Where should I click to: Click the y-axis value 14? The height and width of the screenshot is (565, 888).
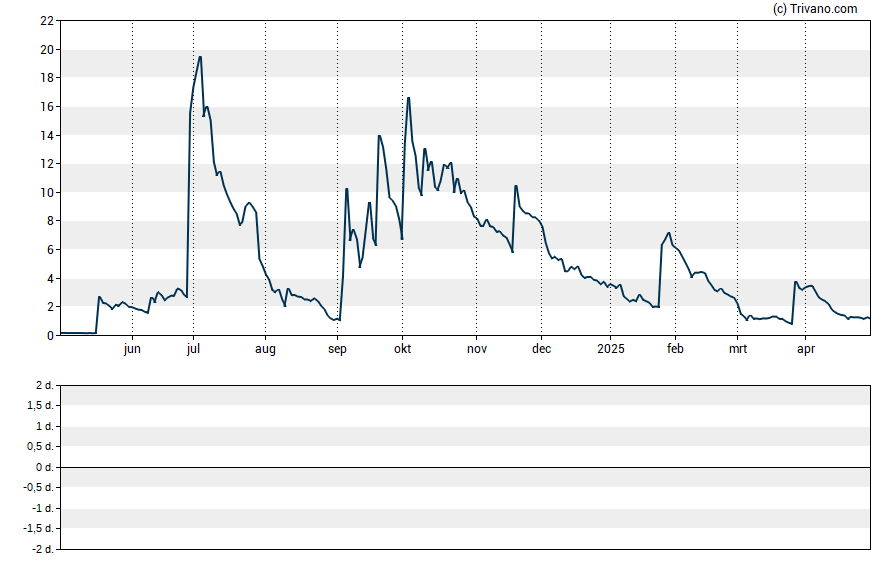(47, 136)
